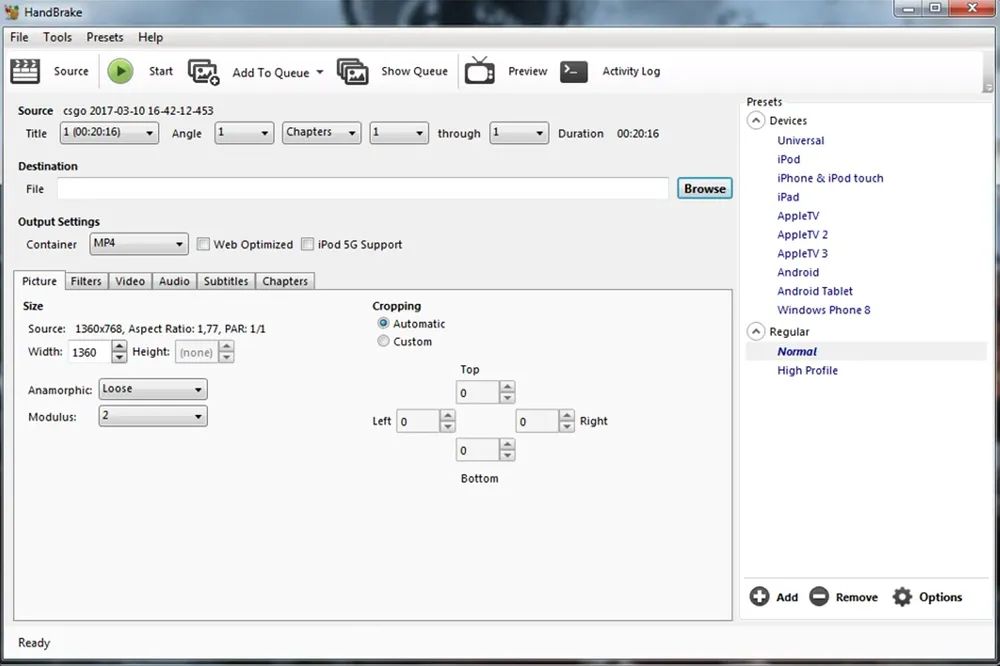Click the HandBrake app icon in title bar
Viewport: 1000px width, 666px height.
coord(11,11)
